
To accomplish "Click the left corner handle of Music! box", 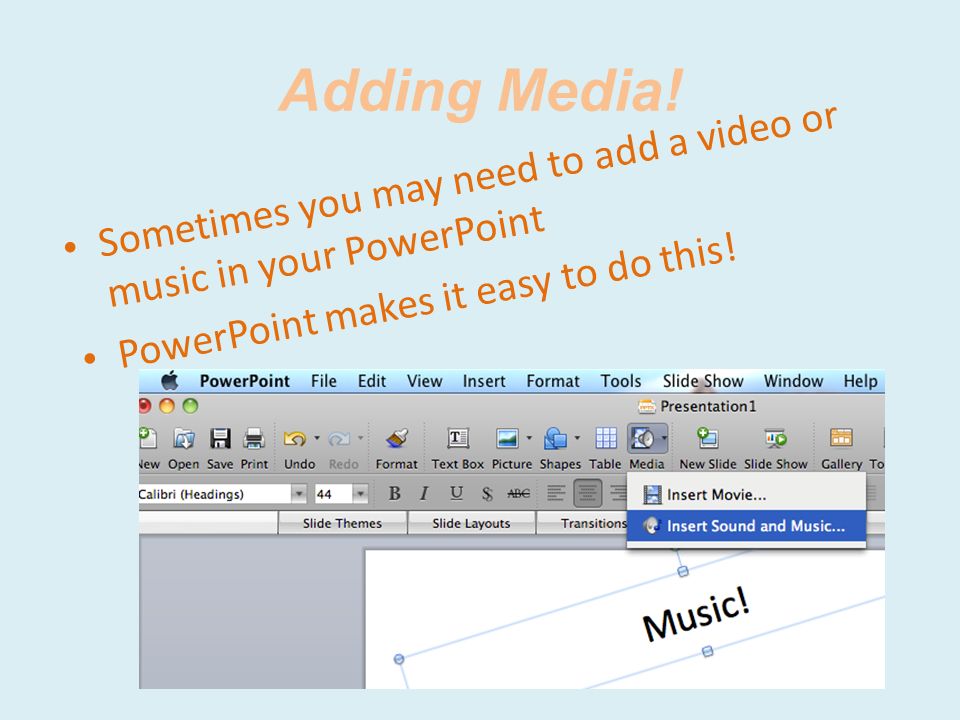I will click(399, 659).
